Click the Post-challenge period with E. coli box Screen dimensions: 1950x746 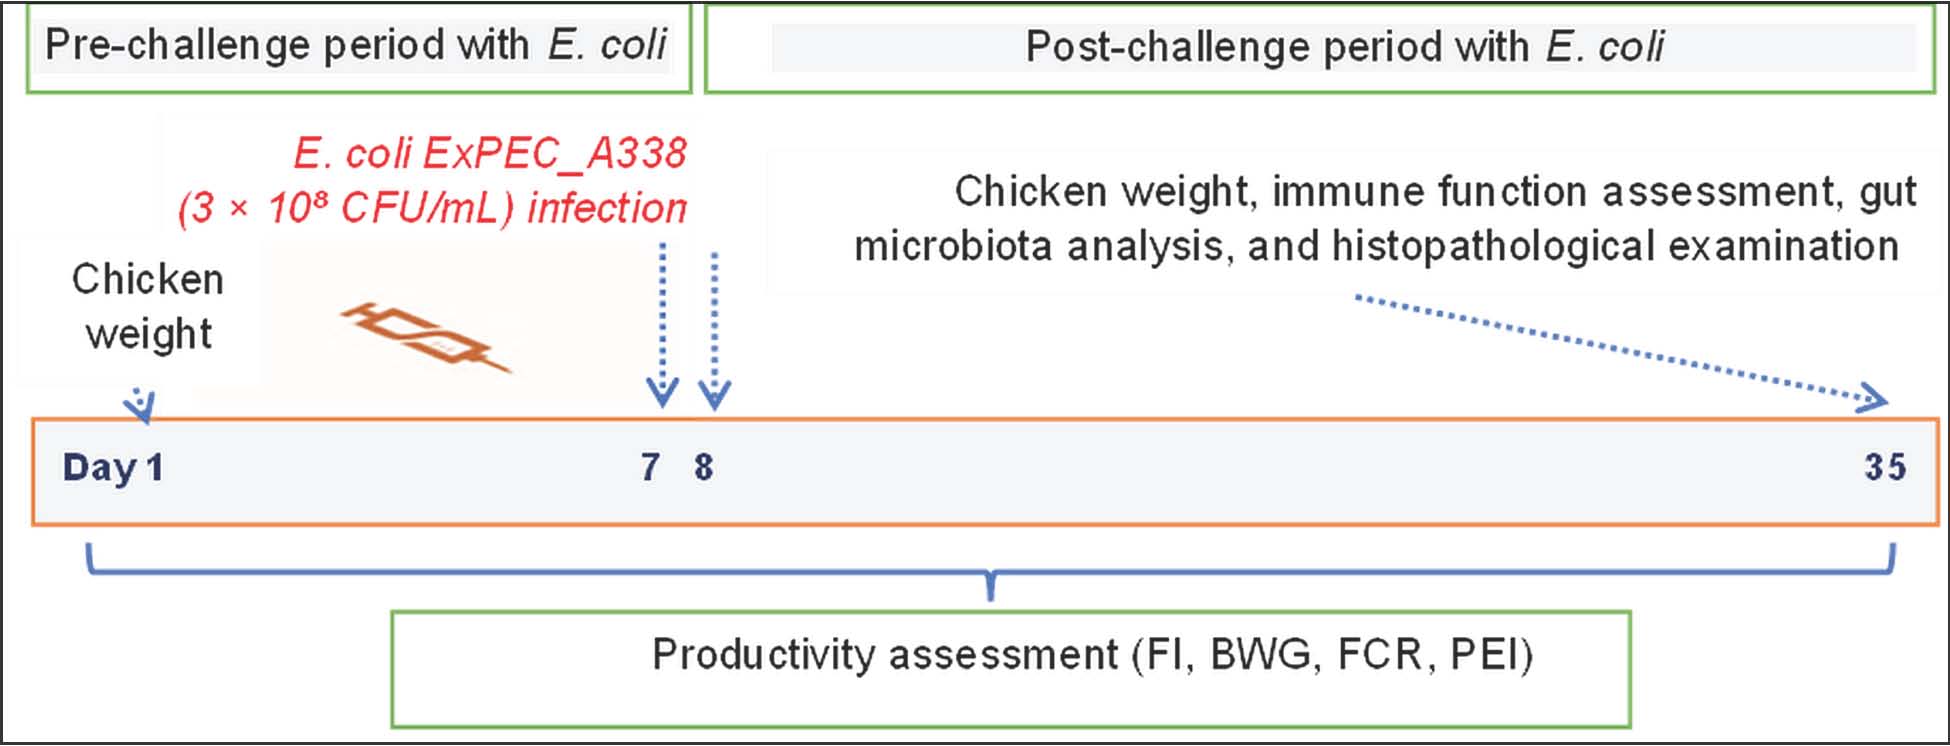pos(1320,48)
